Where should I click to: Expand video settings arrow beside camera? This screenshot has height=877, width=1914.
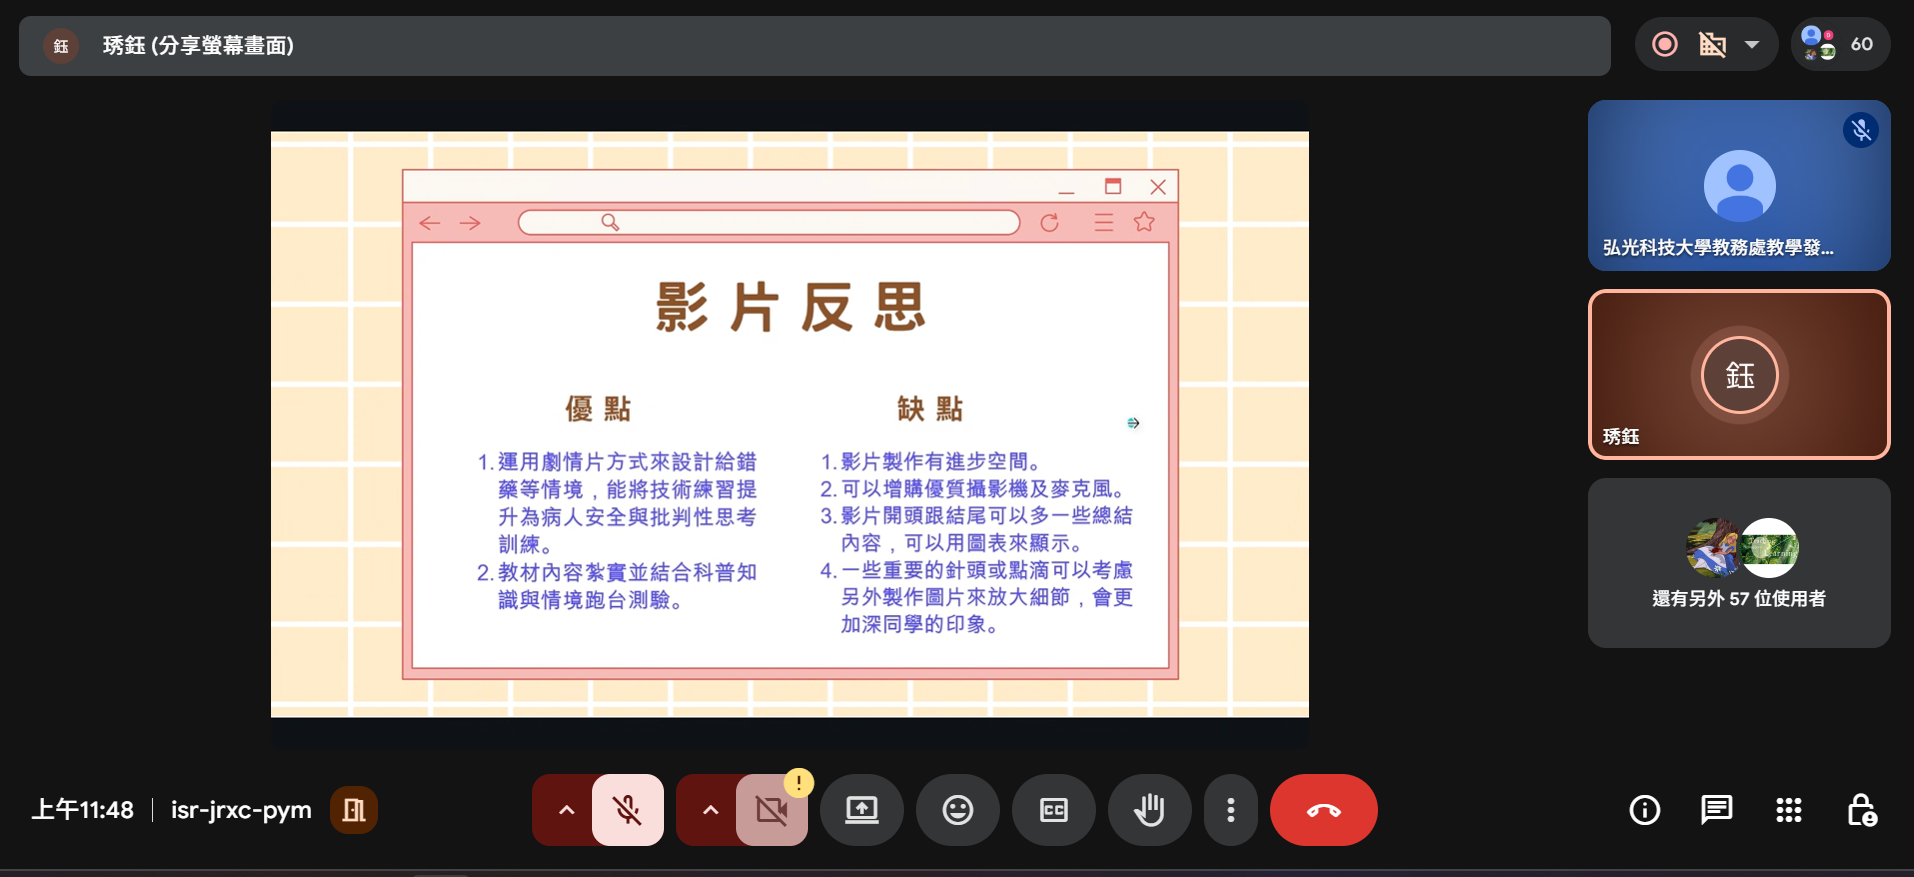(710, 810)
